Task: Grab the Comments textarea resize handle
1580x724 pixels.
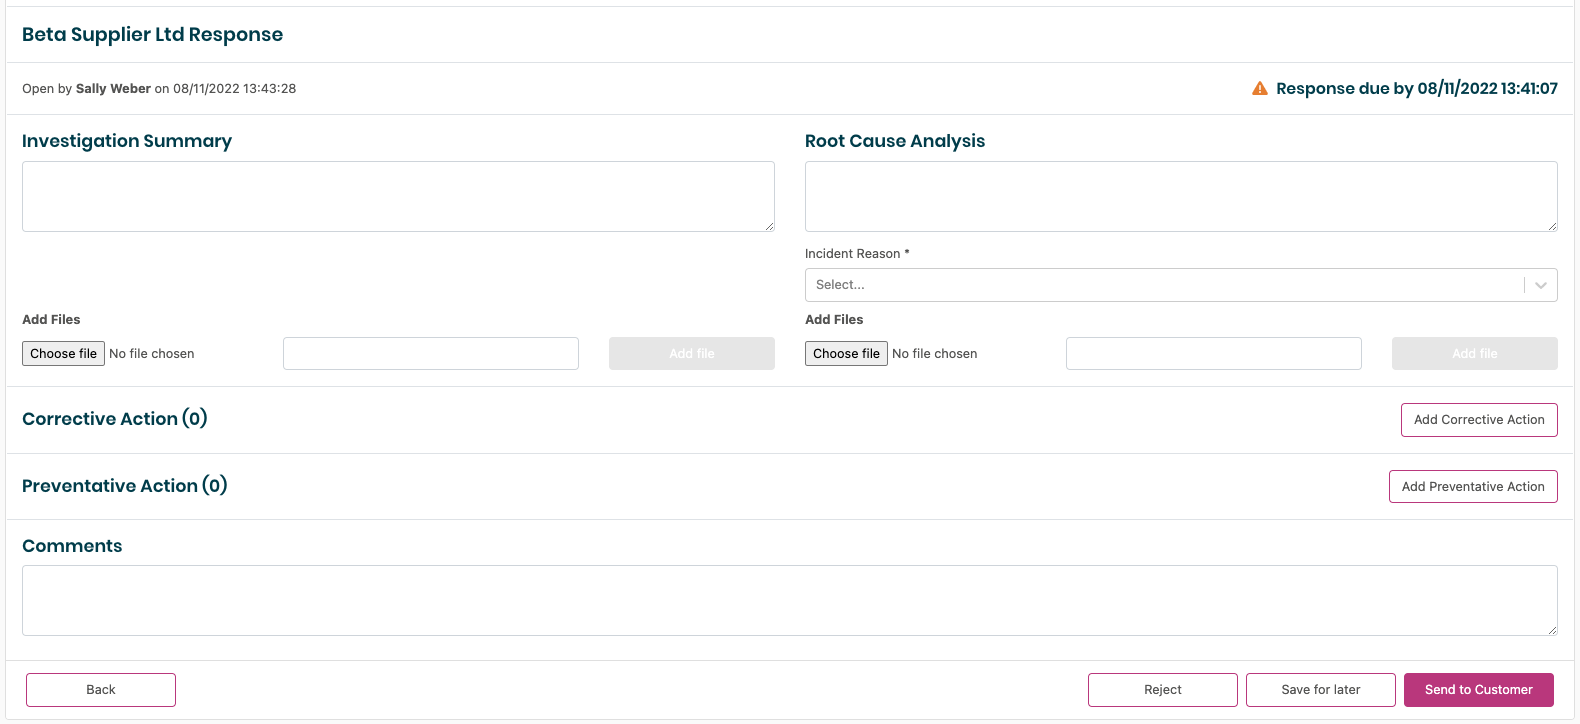Action: pyautogui.click(x=1552, y=630)
